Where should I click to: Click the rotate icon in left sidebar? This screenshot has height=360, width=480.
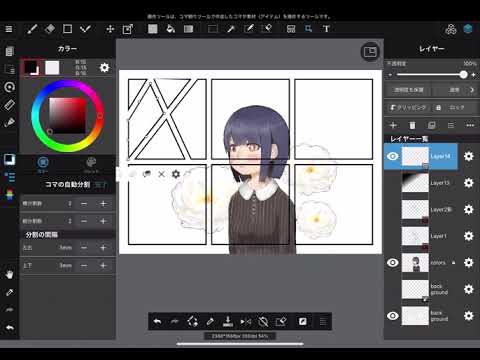[x=9, y=87]
